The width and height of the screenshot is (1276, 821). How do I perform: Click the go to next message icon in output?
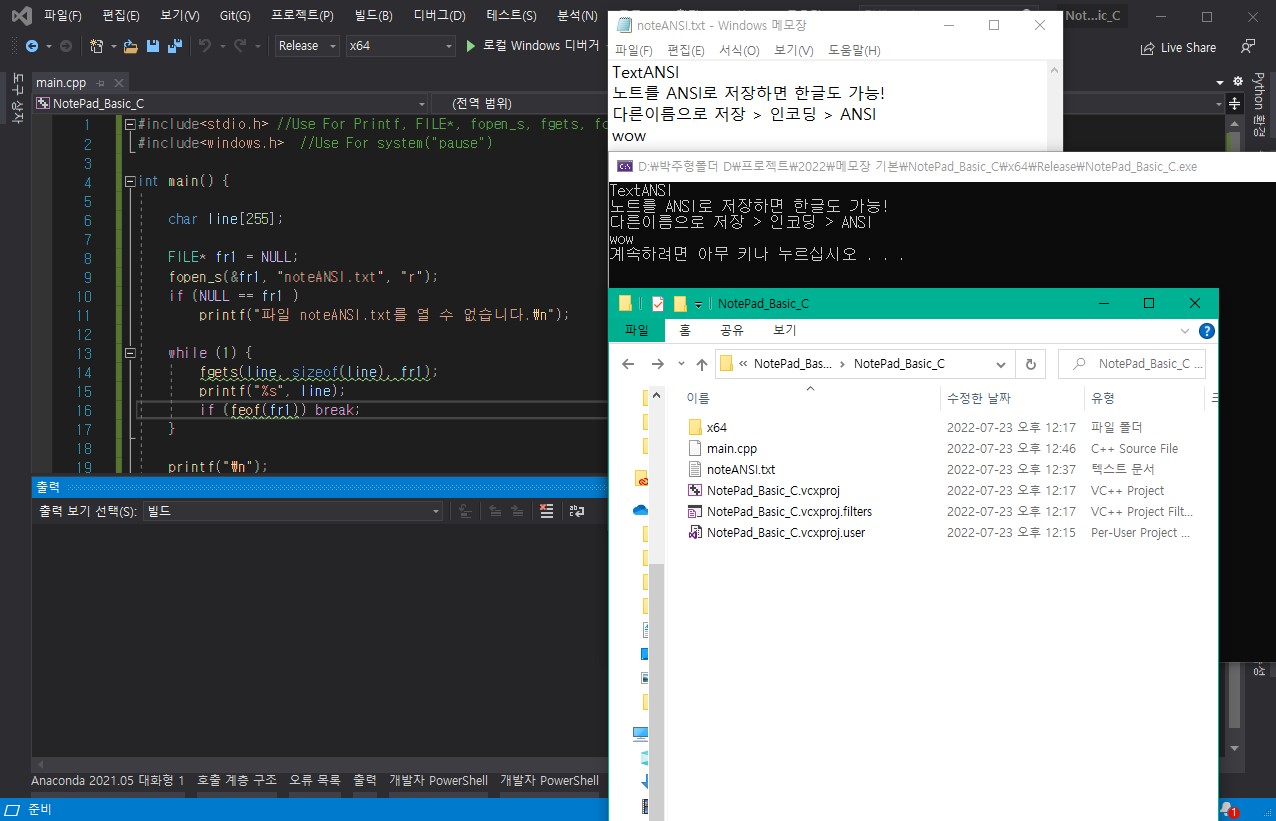[x=516, y=511]
